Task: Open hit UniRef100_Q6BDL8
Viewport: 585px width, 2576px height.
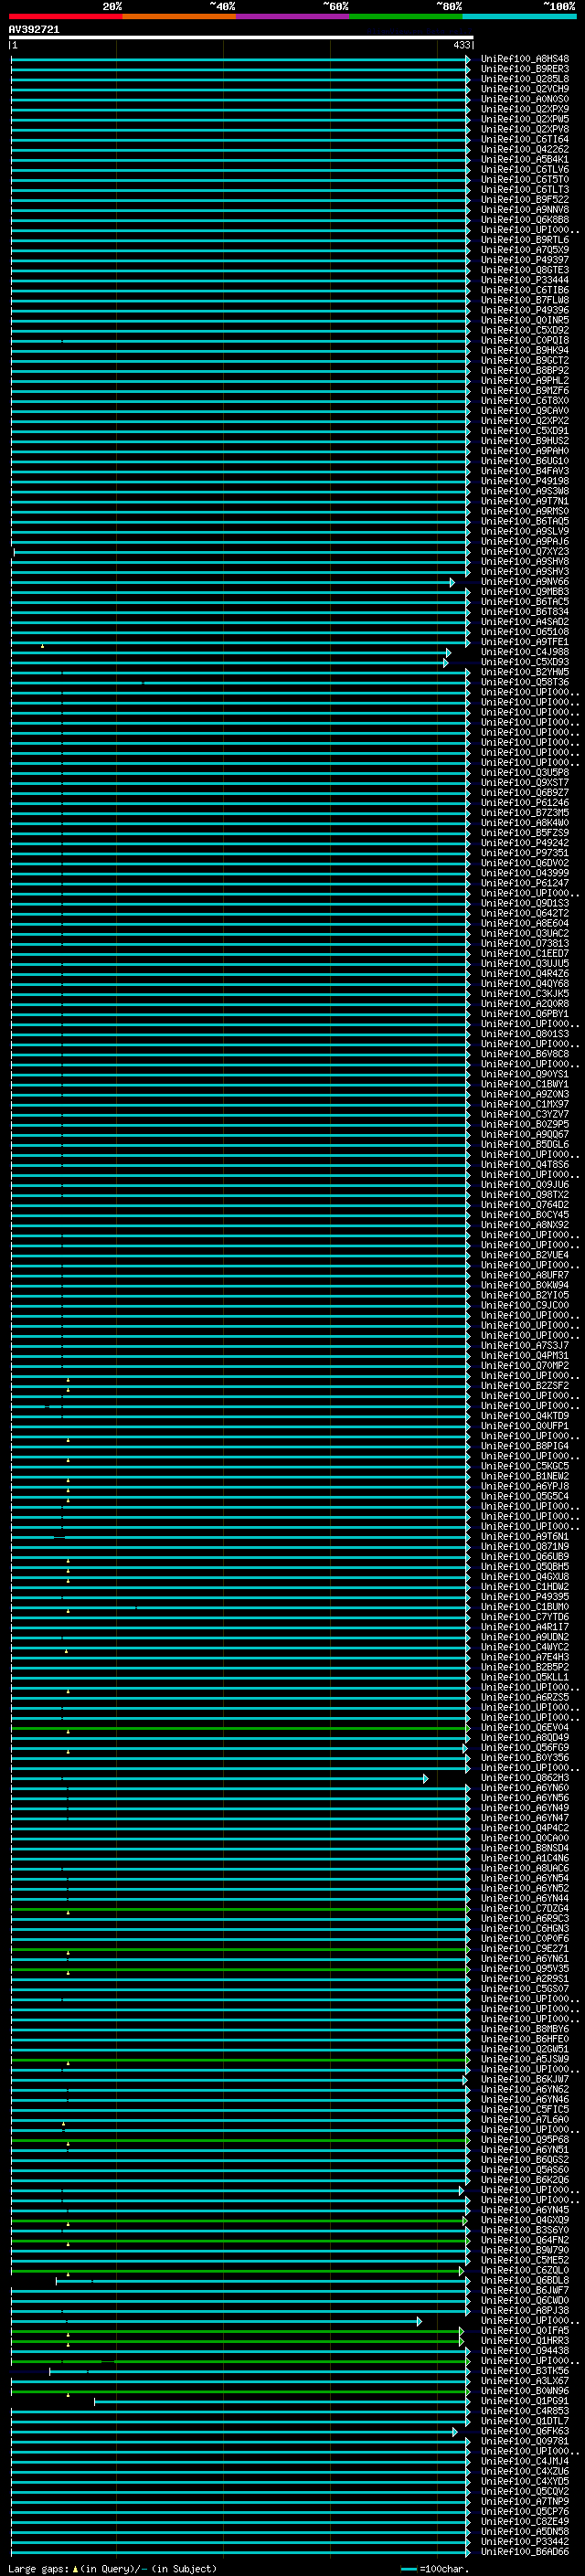Action: tap(525, 2281)
